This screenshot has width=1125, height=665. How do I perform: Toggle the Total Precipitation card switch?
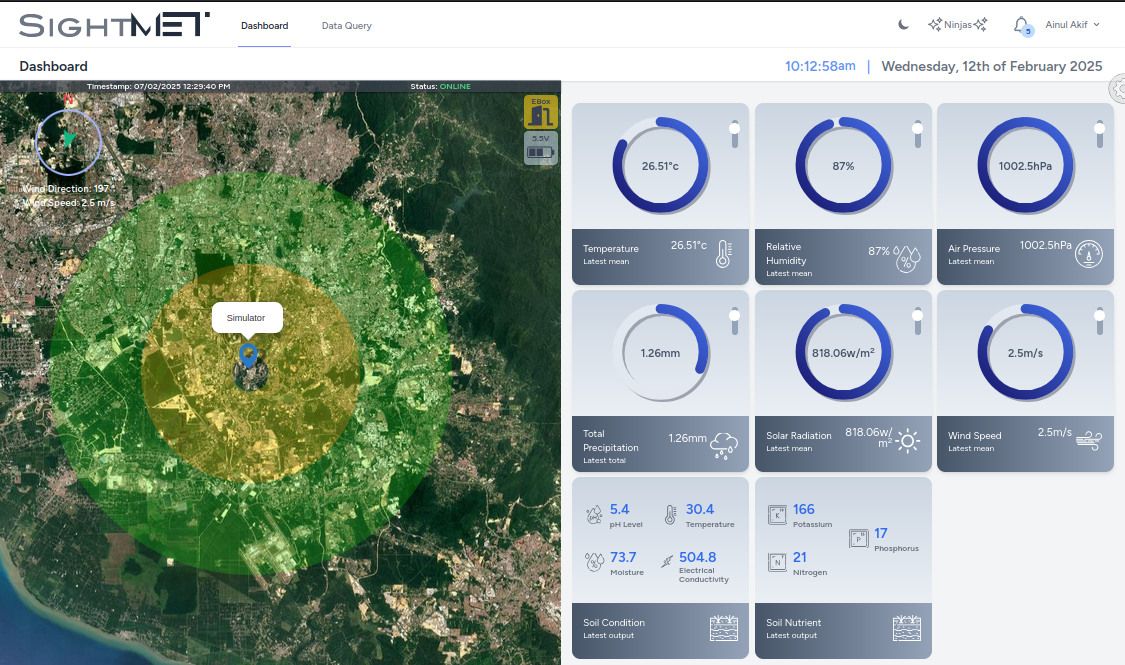(735, 321)
